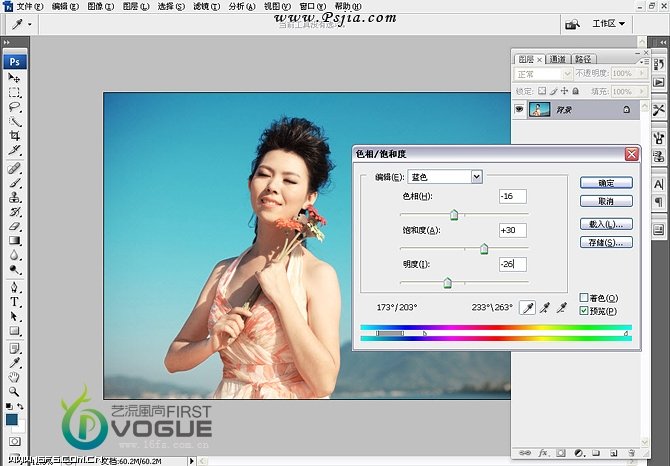This screenshot has width=670, height=466.
Task: Select the Move tool in the toolbox
Action: coord(15,77)
